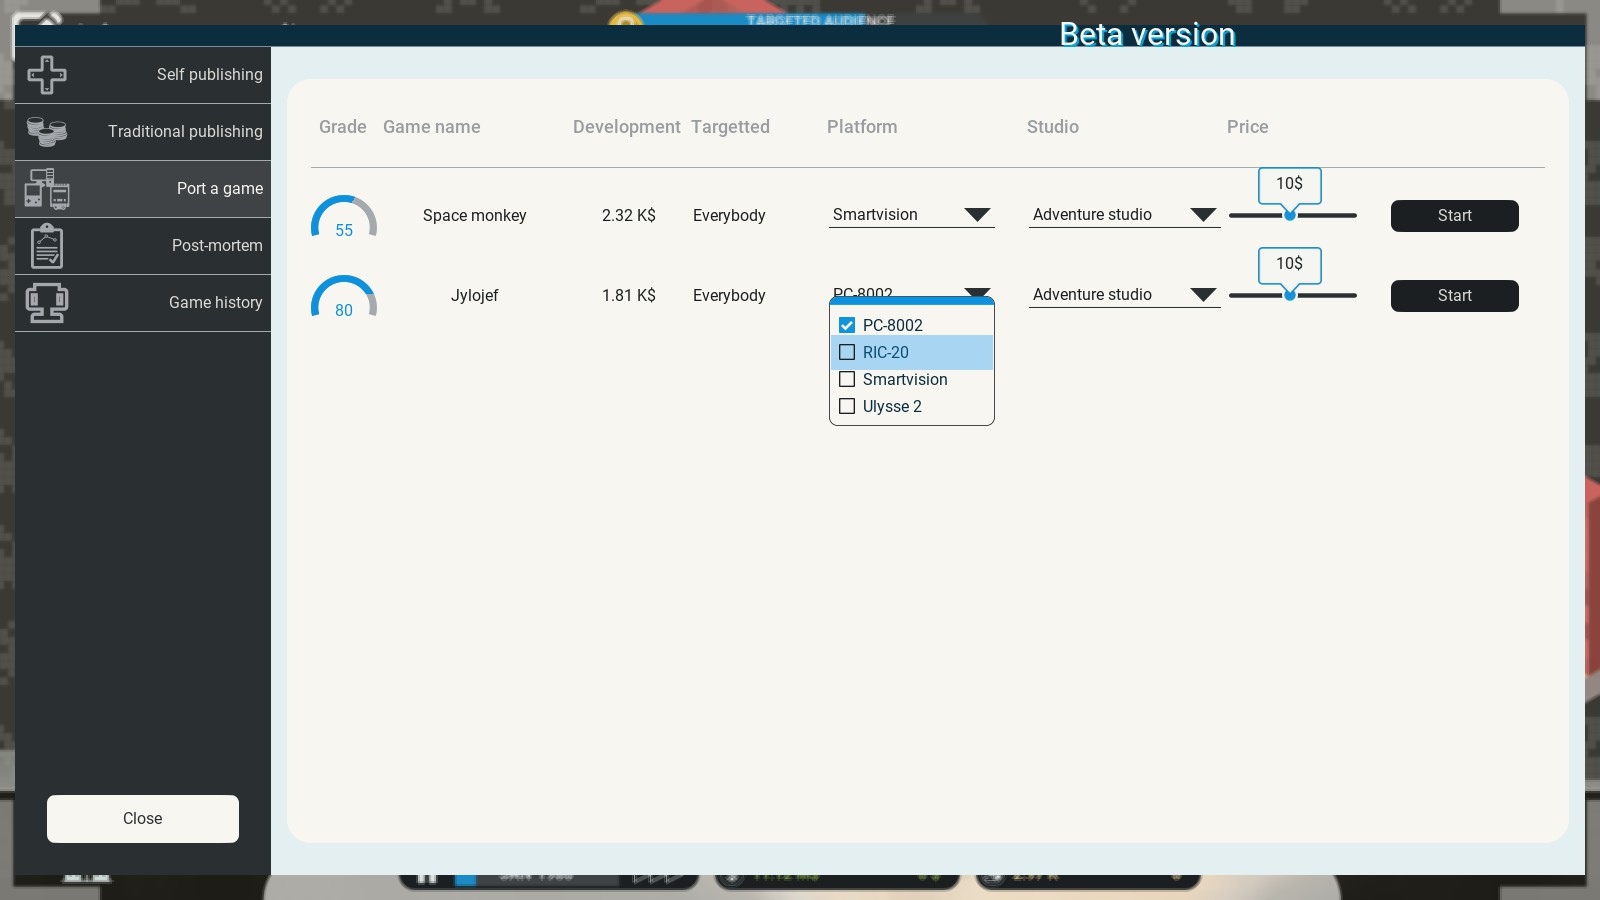
Task: Start porting Space monkey
Action: (x=1454, y=216)
